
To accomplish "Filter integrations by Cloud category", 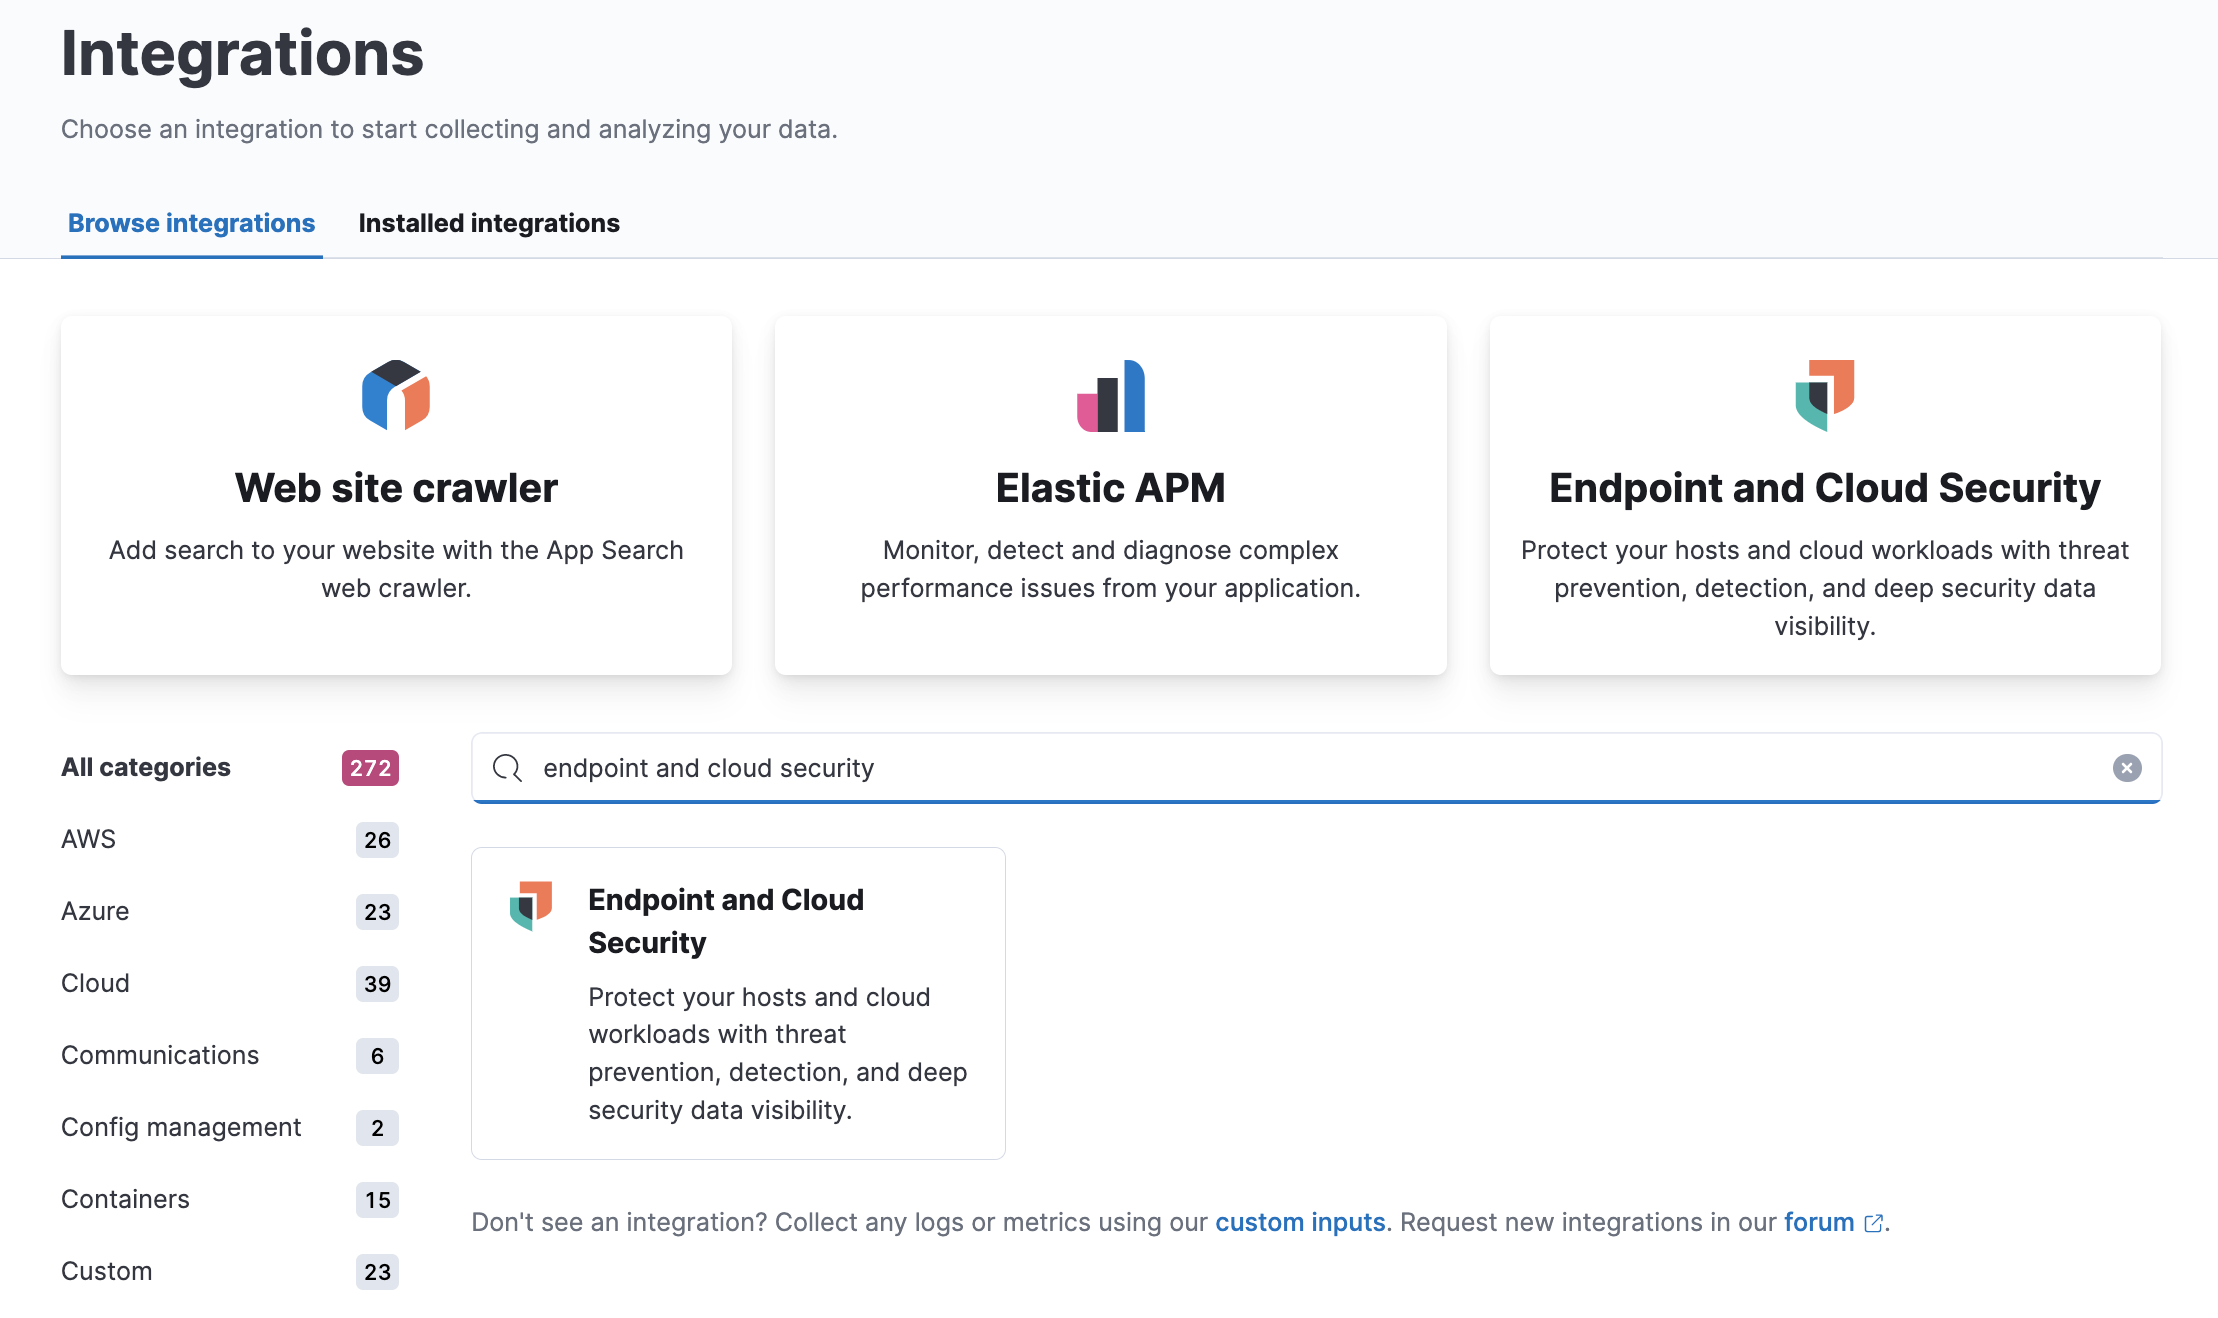I will coord(94,983).
